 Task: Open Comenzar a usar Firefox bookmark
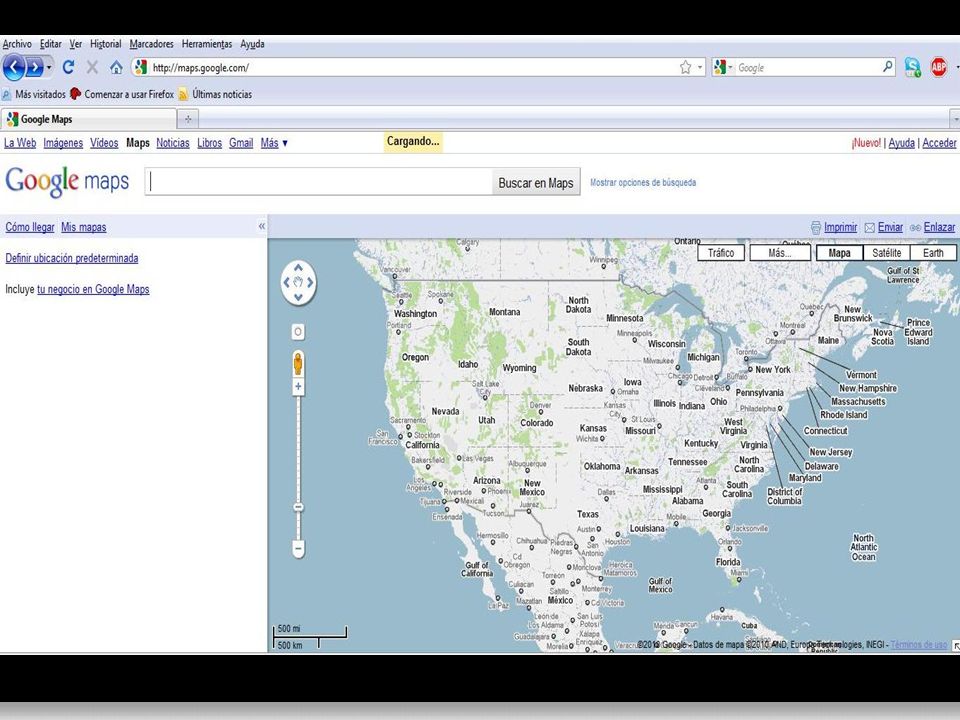click(x=122, y=94)
